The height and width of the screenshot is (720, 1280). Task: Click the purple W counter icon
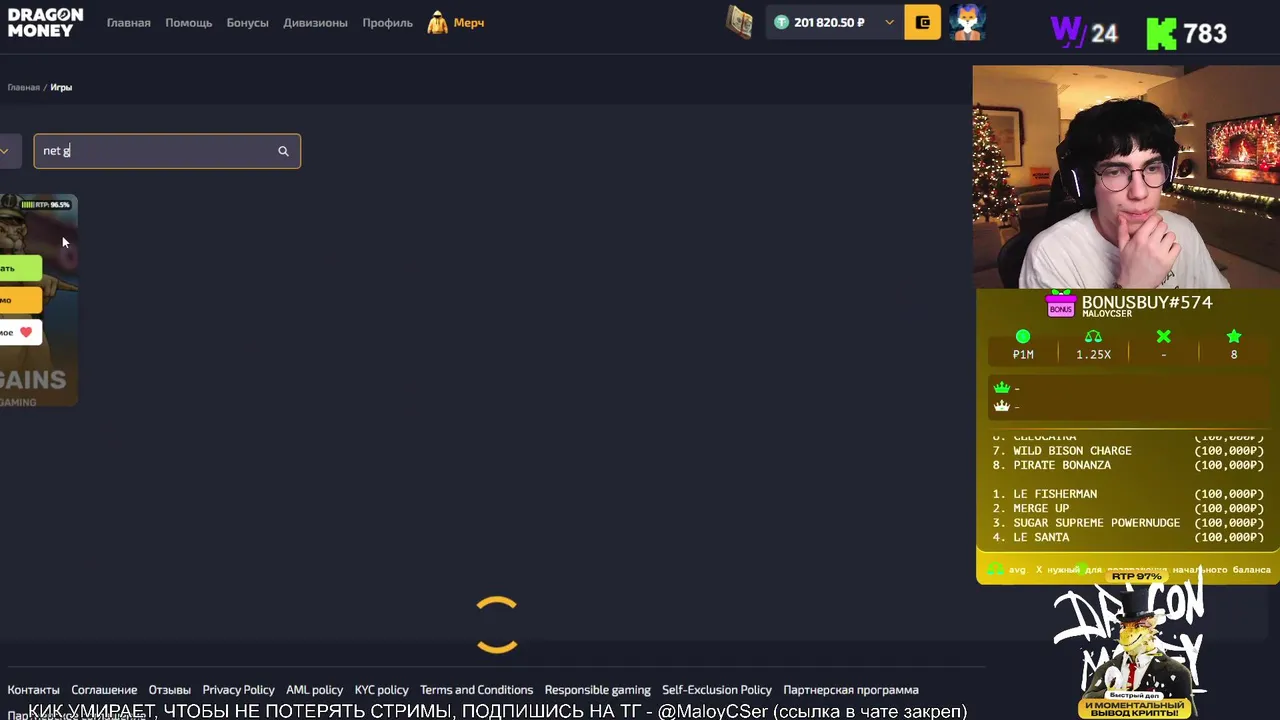click(1067, 32)
